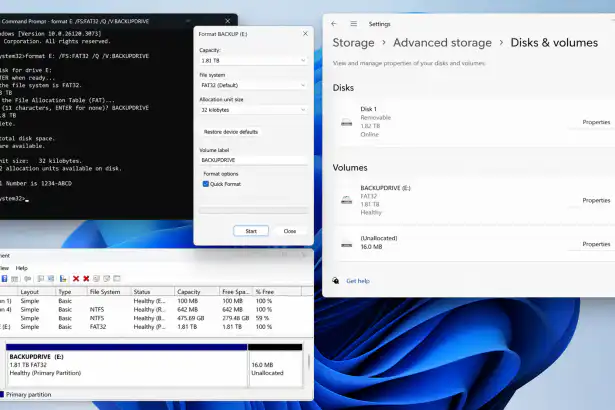
Task: Open Properties for Disk 1
Action: pos(596,122)
